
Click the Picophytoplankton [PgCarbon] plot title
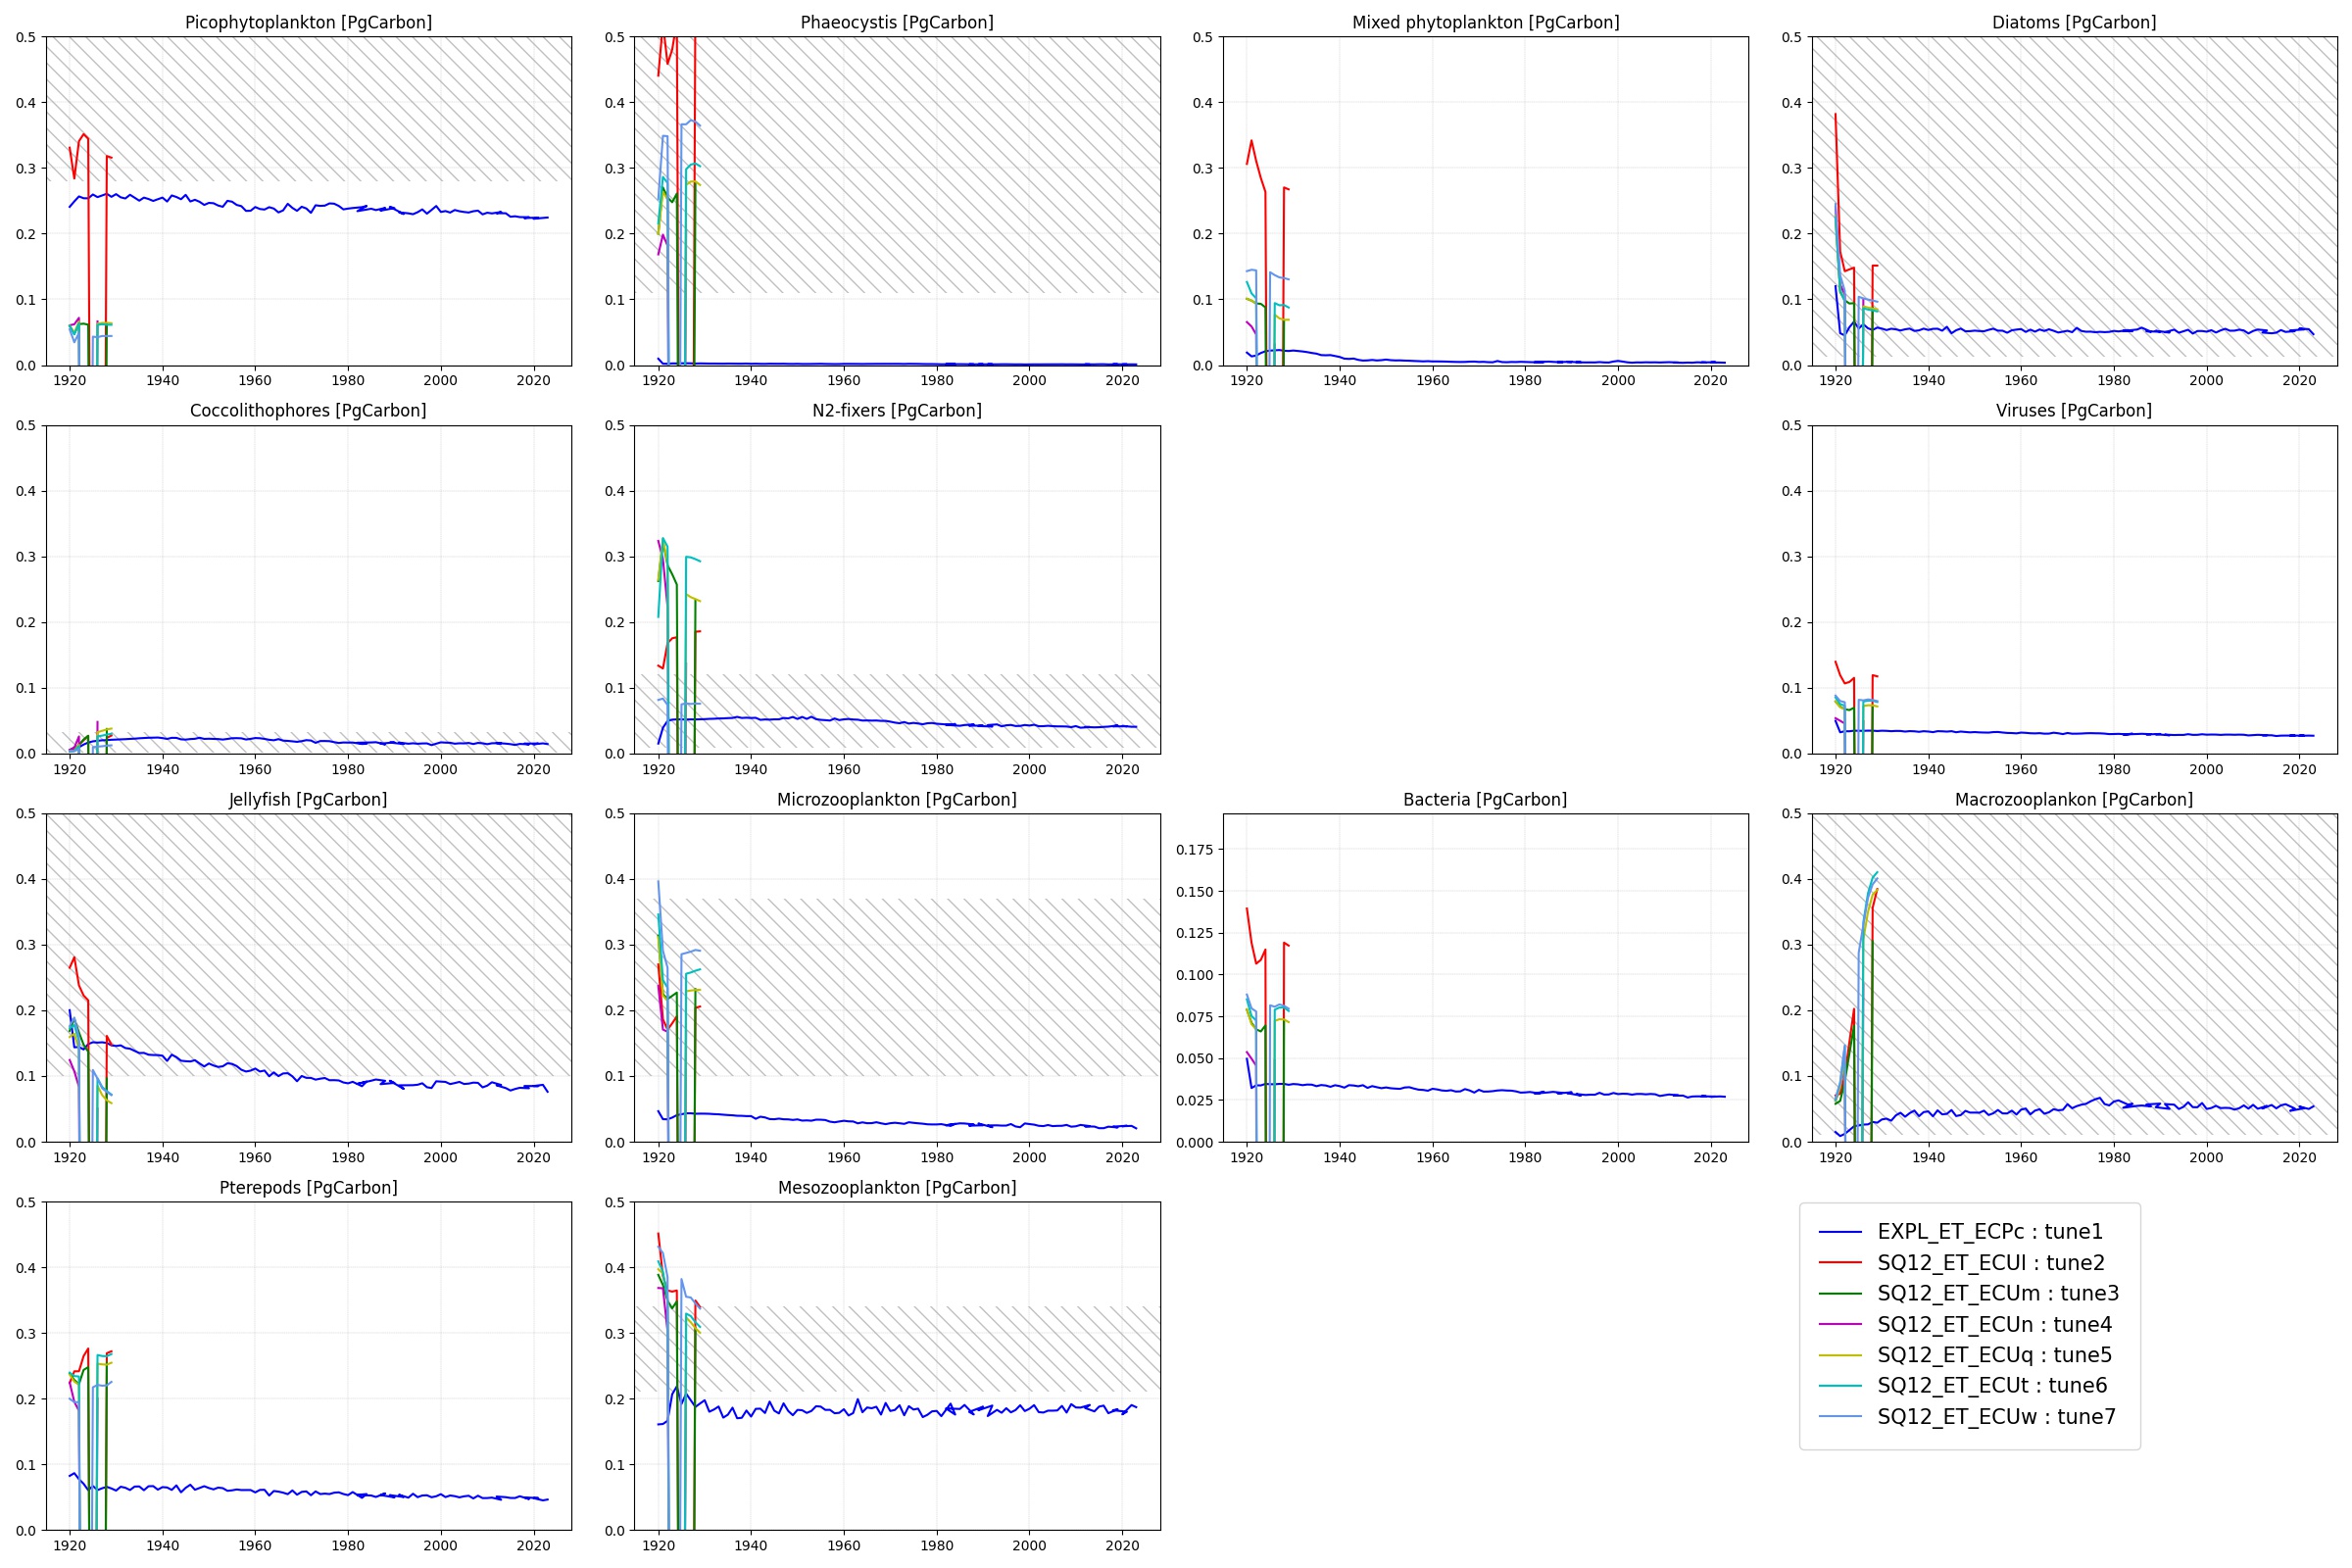pos(308,22)
